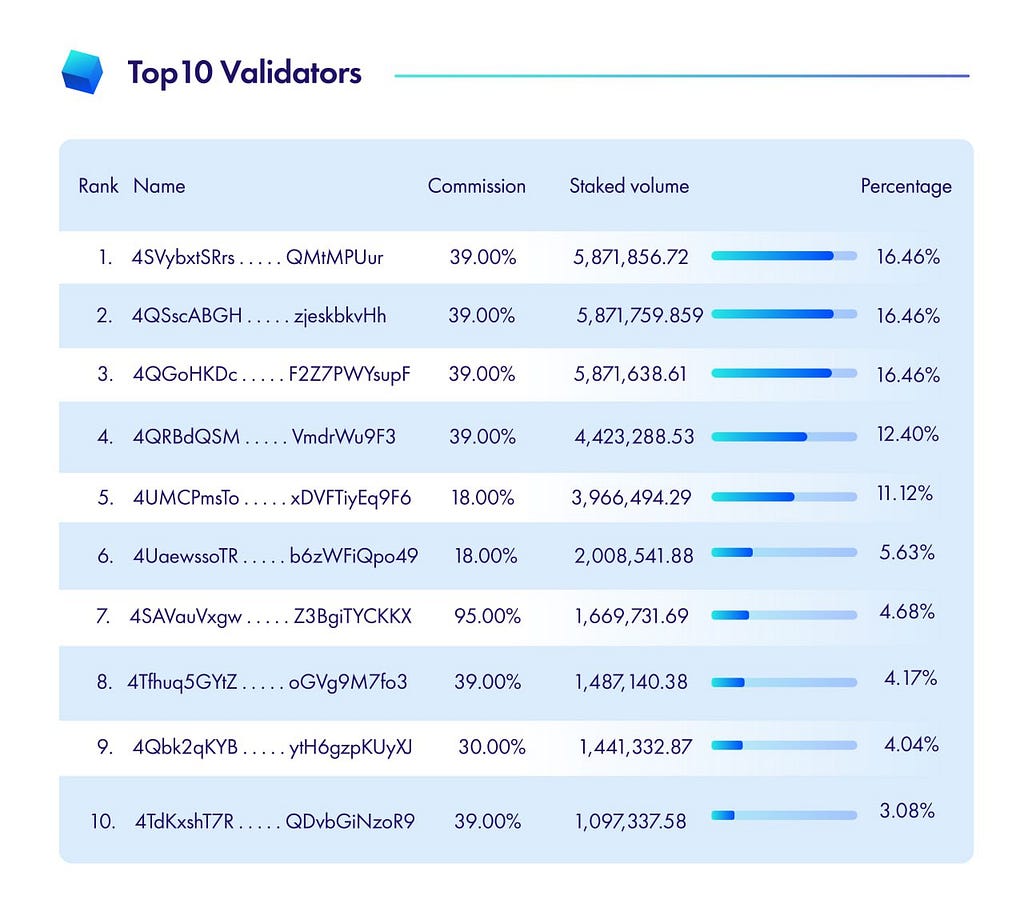This screenshot has height=920, width=1024.
Task: Sort by the Commission column header
Action: (477, 186)
